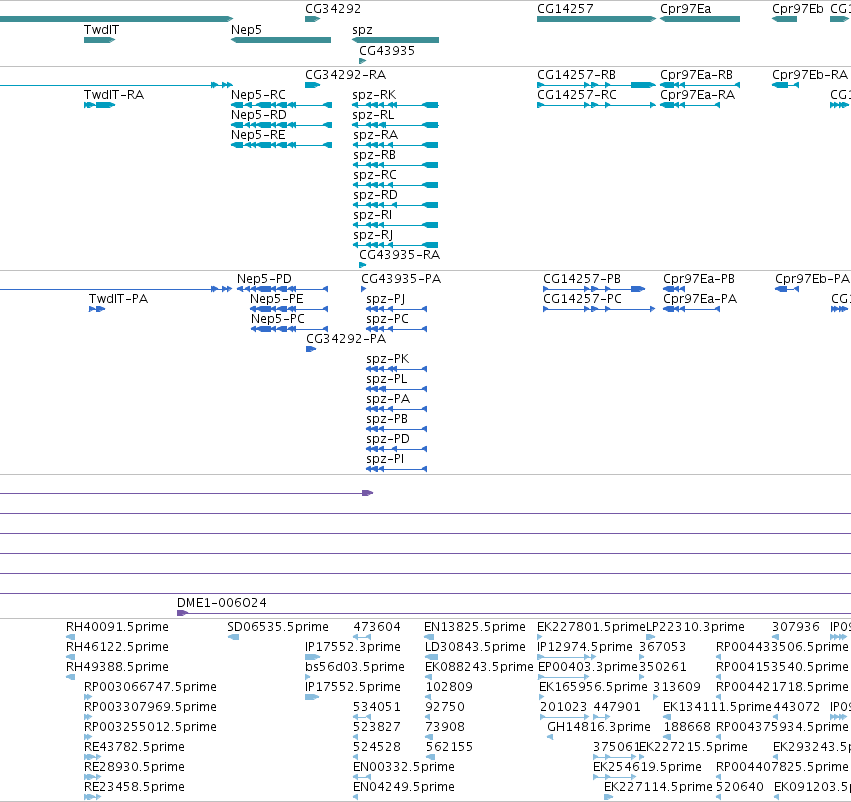Click the CG14257-PB protein label
Image resolution: width=851 pixels, height=802 pixels.
coord(582,279)
